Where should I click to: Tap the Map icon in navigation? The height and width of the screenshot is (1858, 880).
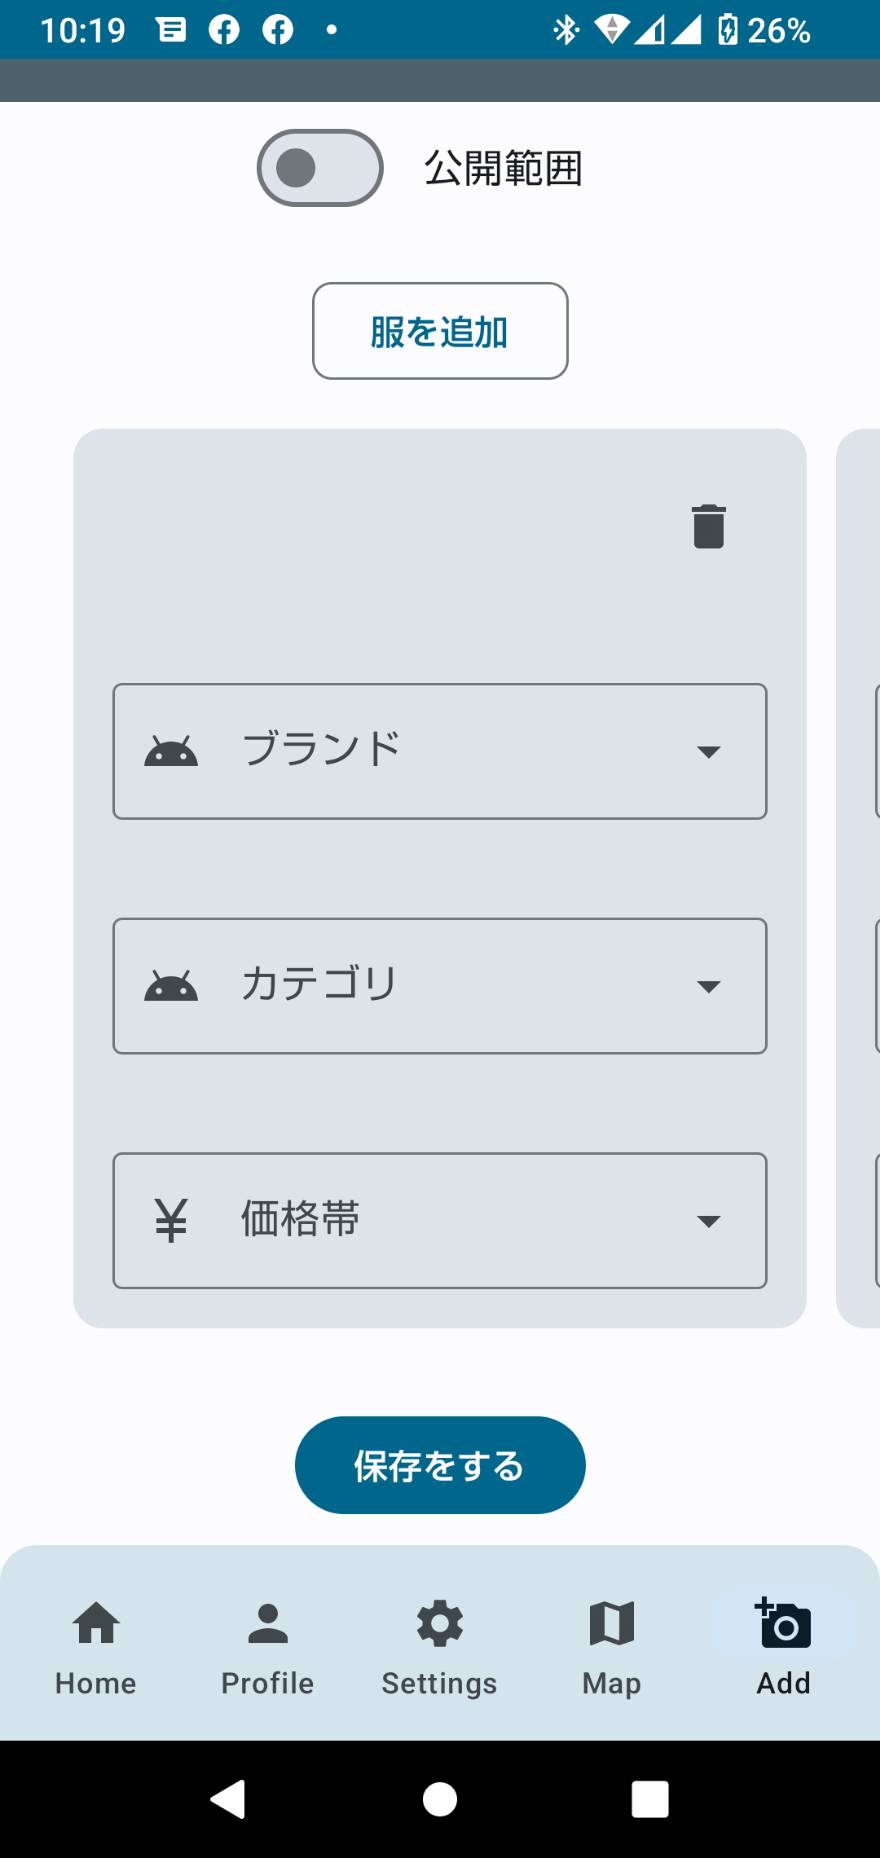pos(612,1622)
